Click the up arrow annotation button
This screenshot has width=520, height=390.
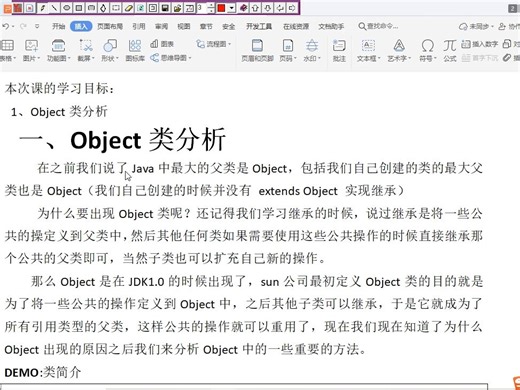pyautogui.click(x=256, y=8)
